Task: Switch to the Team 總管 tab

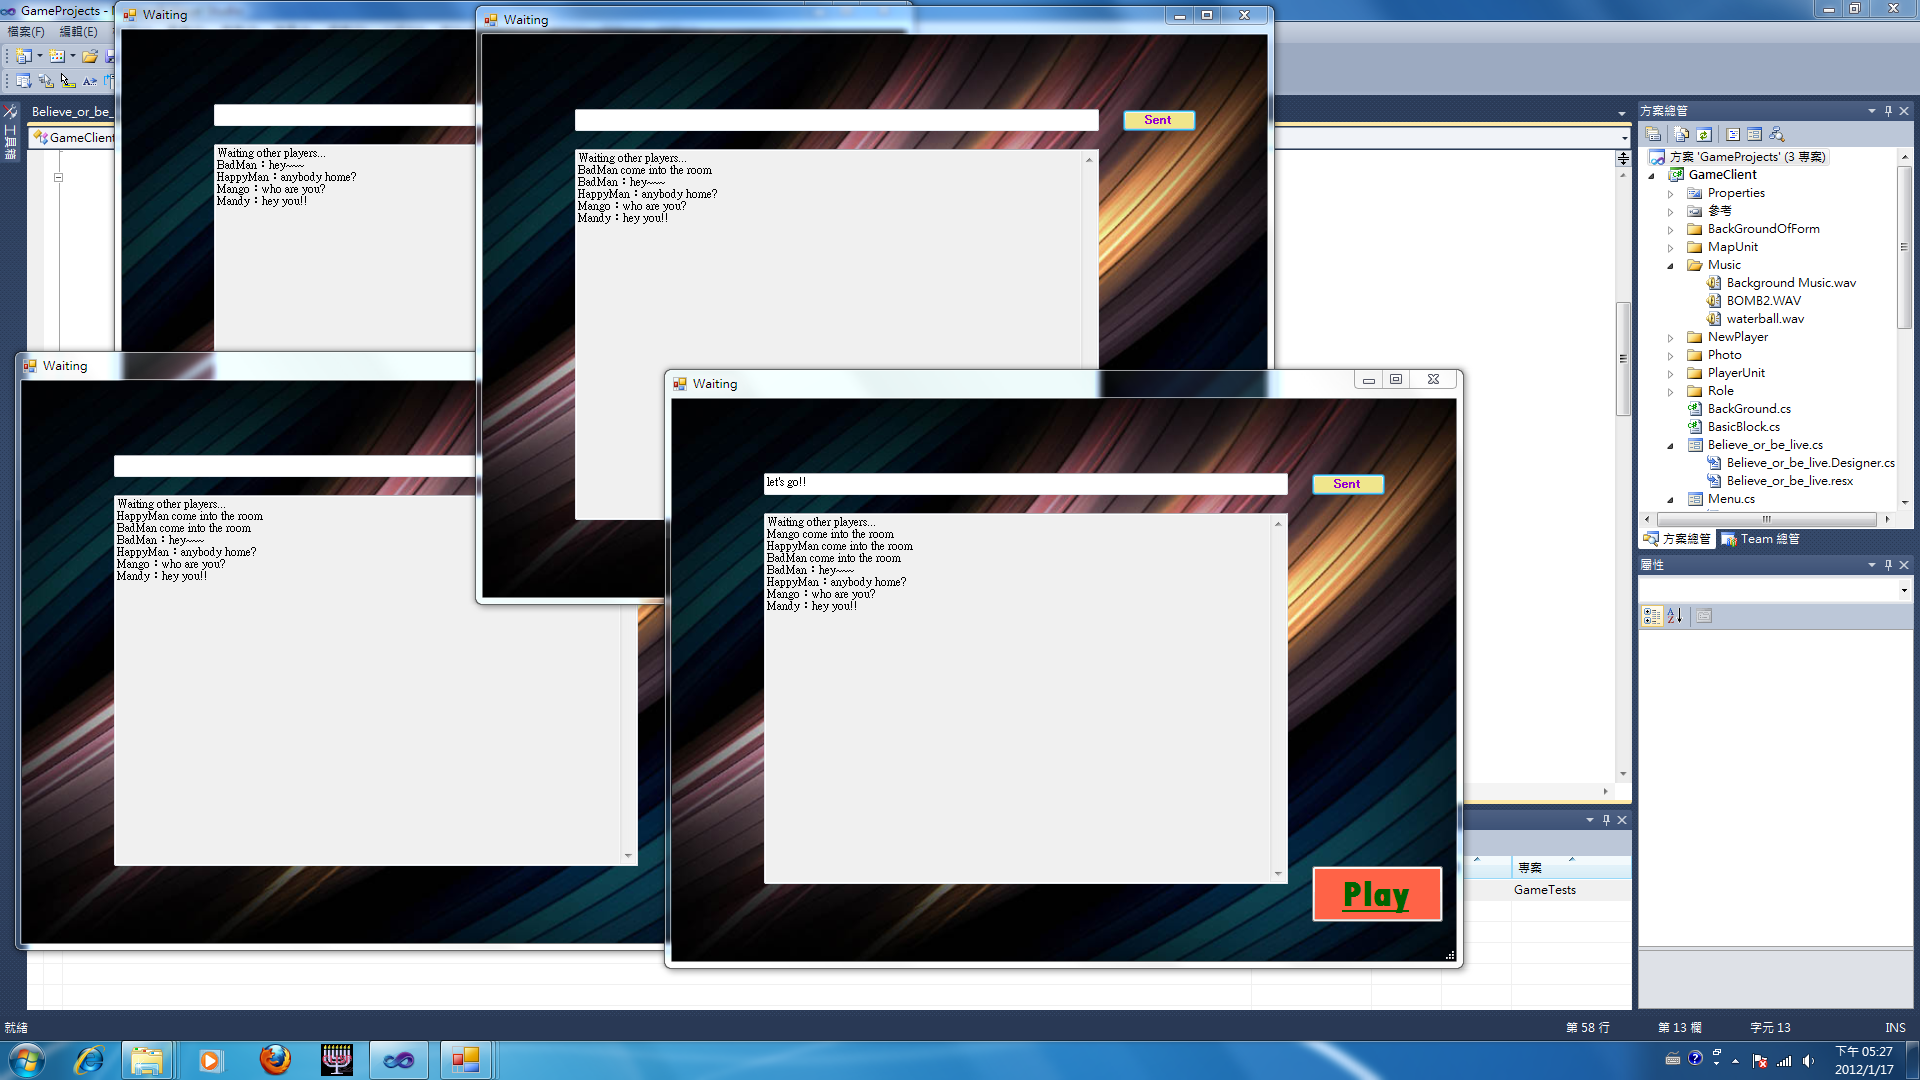Action: (x=1760, y=539)
